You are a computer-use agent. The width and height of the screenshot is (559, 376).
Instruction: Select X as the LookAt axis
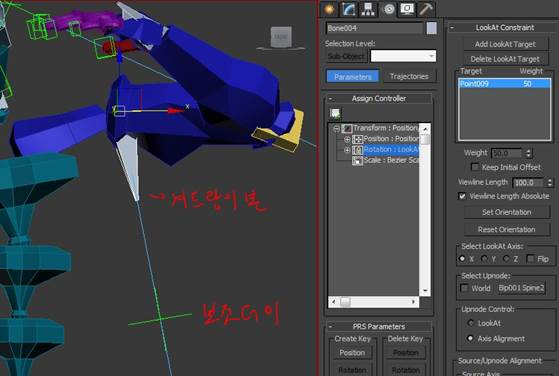tap(462, 259)
